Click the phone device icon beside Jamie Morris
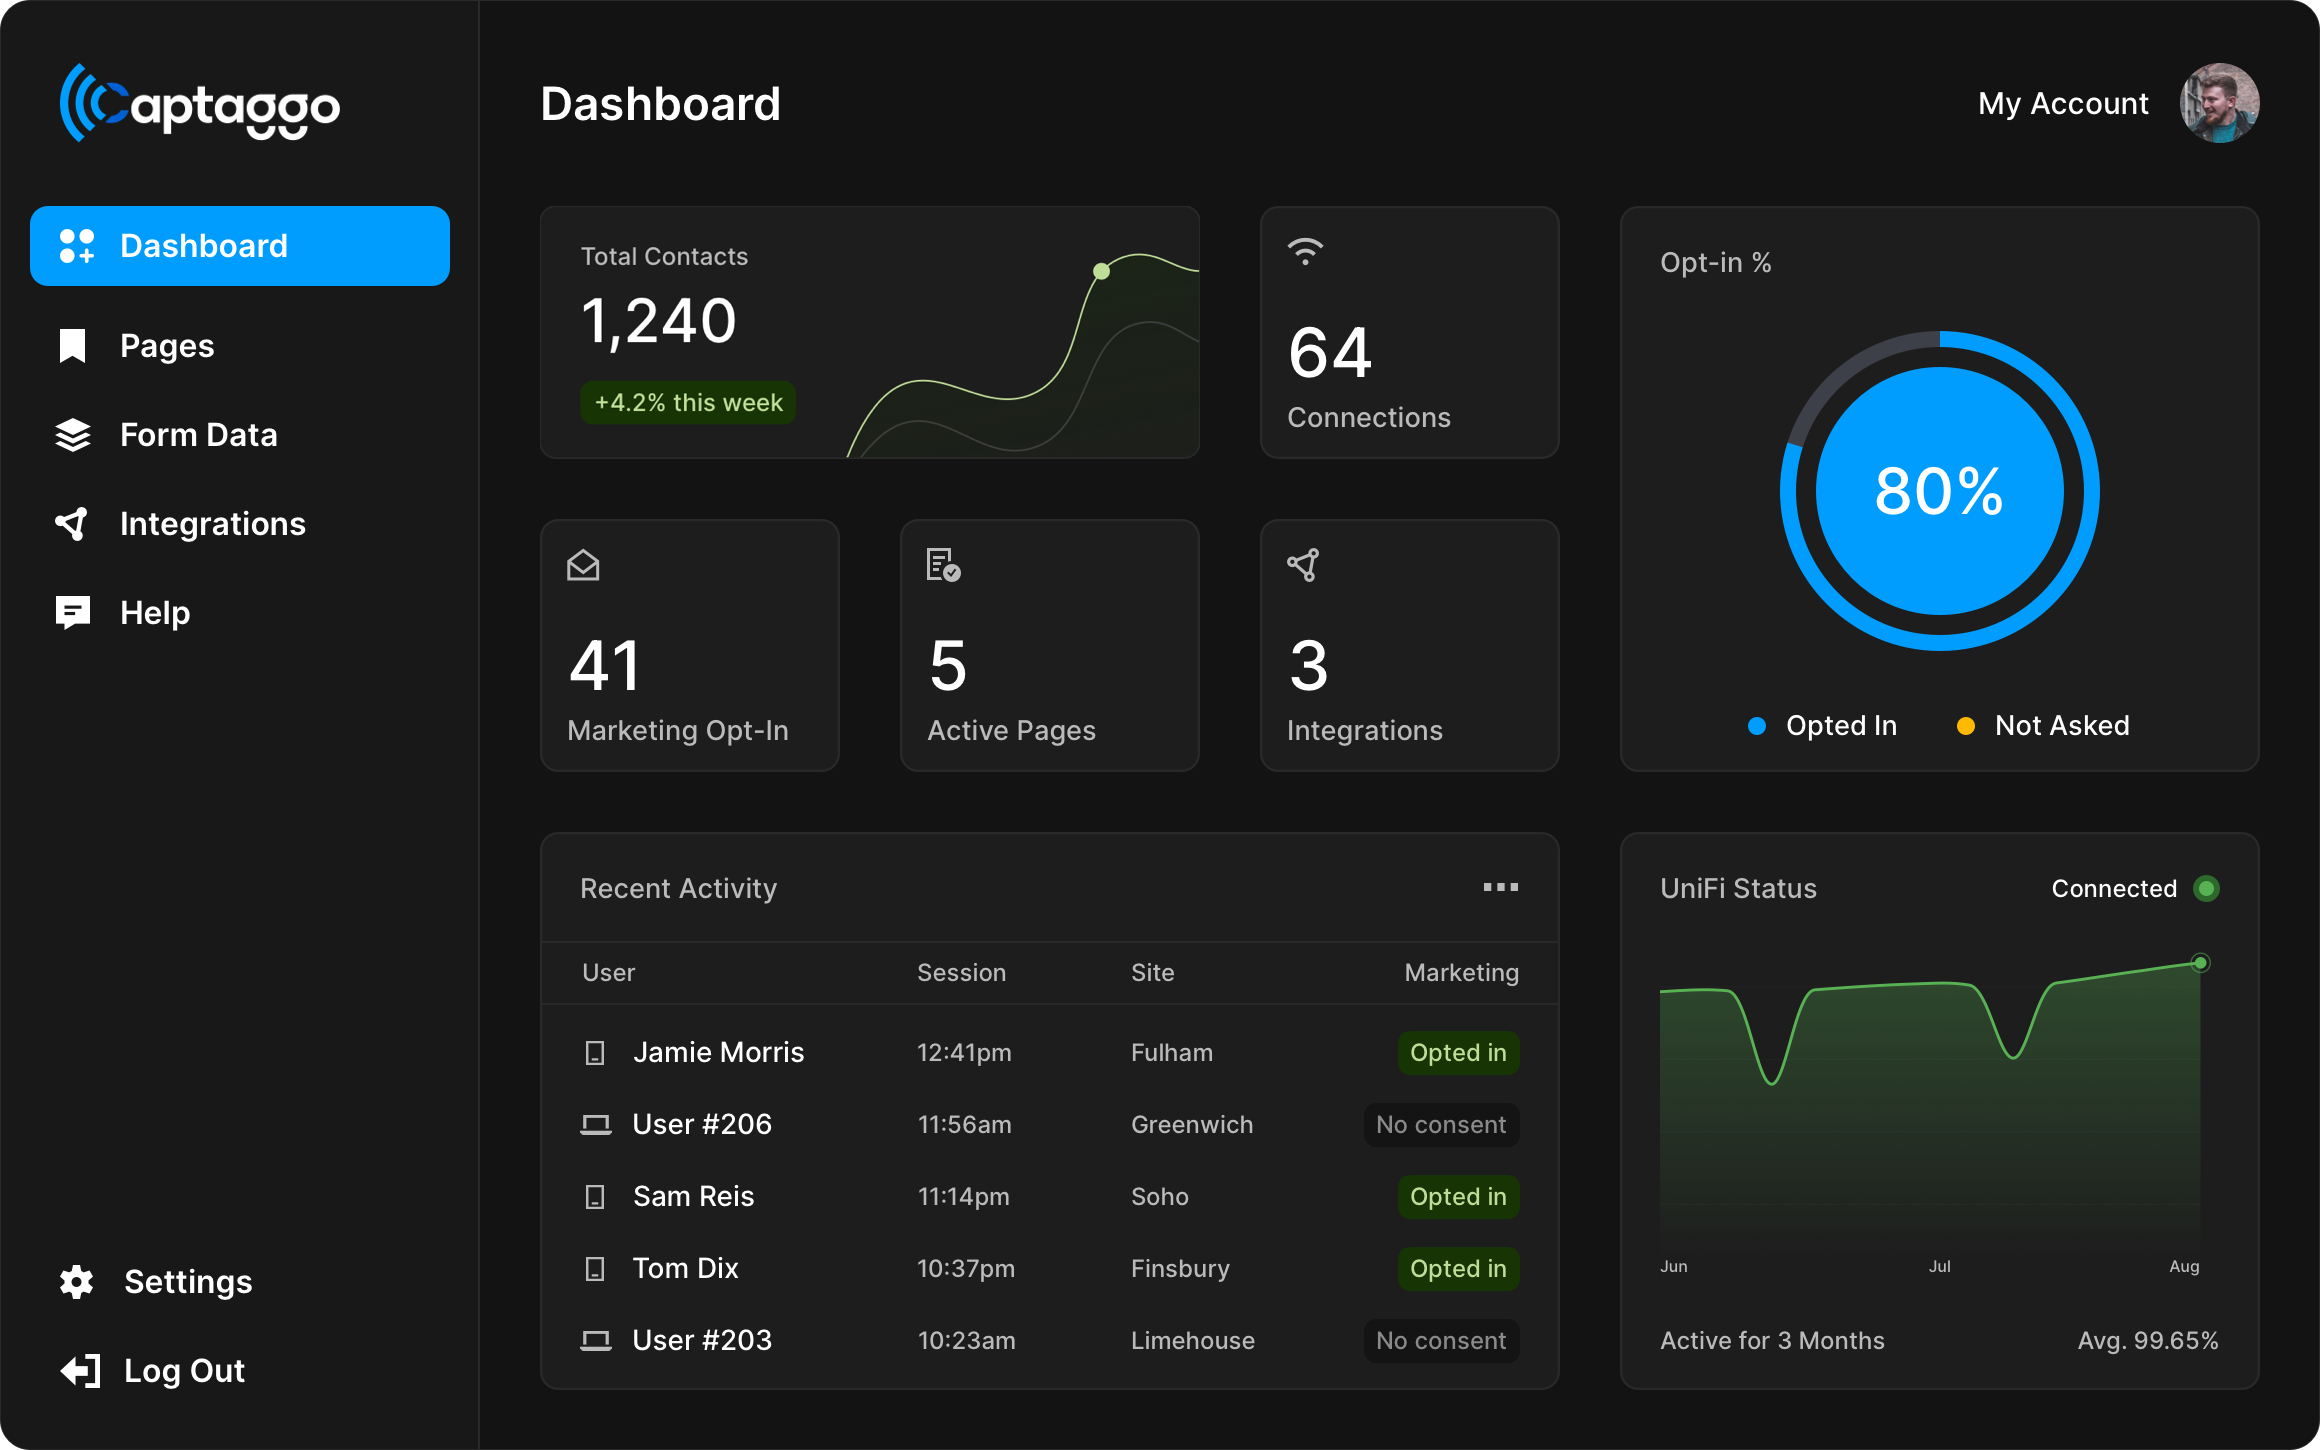Viewport: 2320px width, 1450px height. pos(595,1053)
